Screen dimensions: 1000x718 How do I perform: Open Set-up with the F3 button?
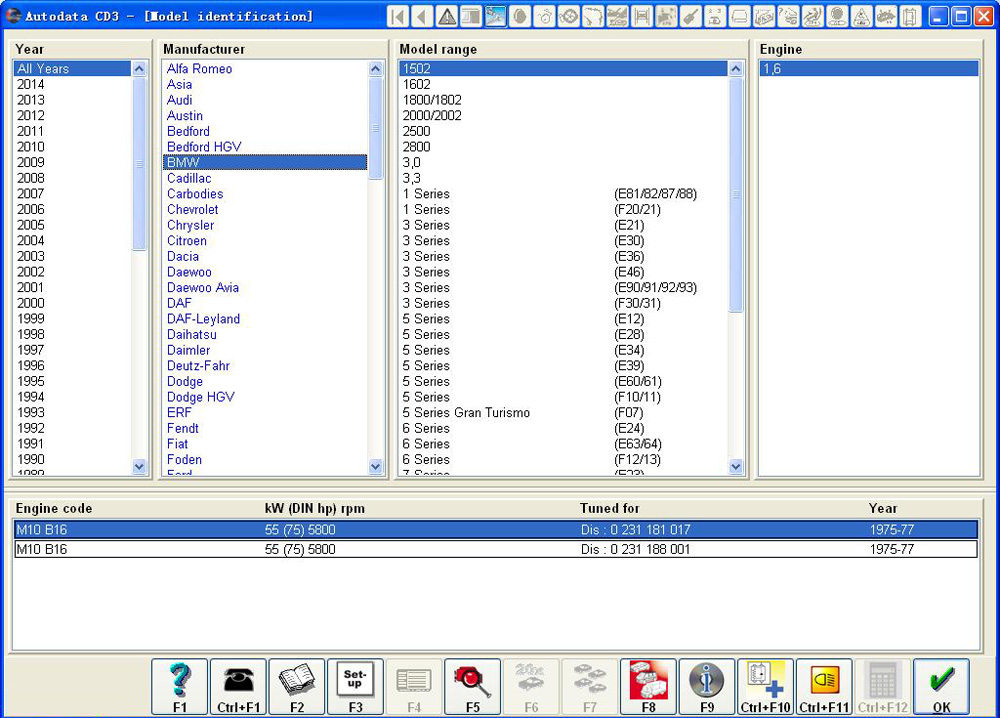pyautogui.click(x=355, y=687)
